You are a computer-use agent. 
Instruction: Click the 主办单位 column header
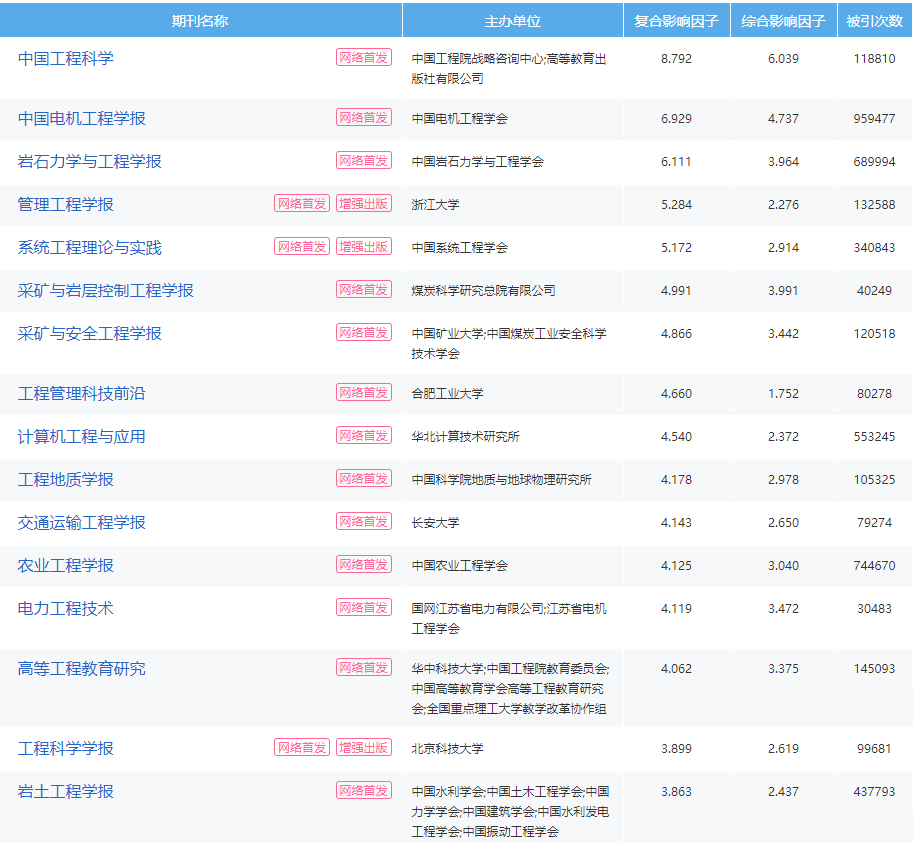click(513, 21)
